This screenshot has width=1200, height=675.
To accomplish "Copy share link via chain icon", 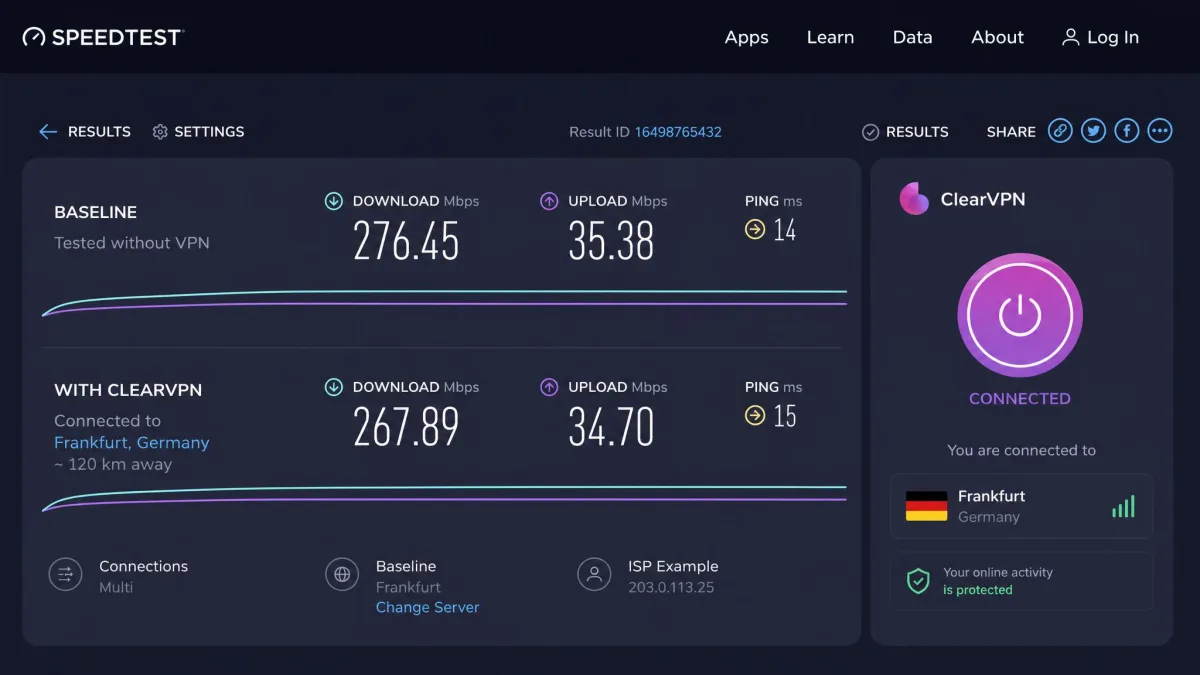I will point(1060,131).
